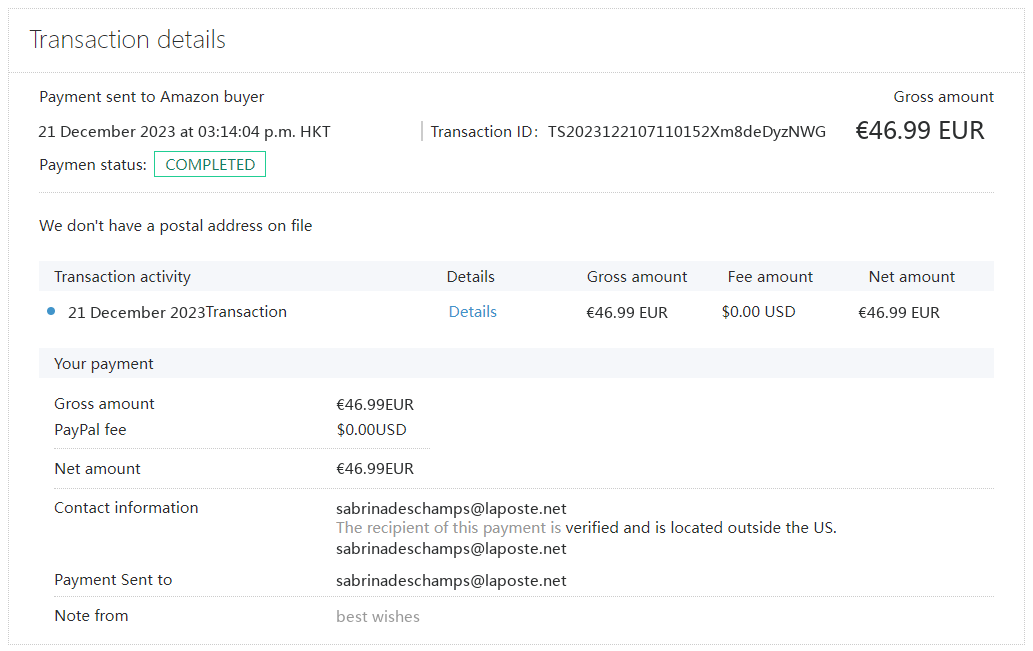Click the email in the Payment Sent to row

(451, 580)
